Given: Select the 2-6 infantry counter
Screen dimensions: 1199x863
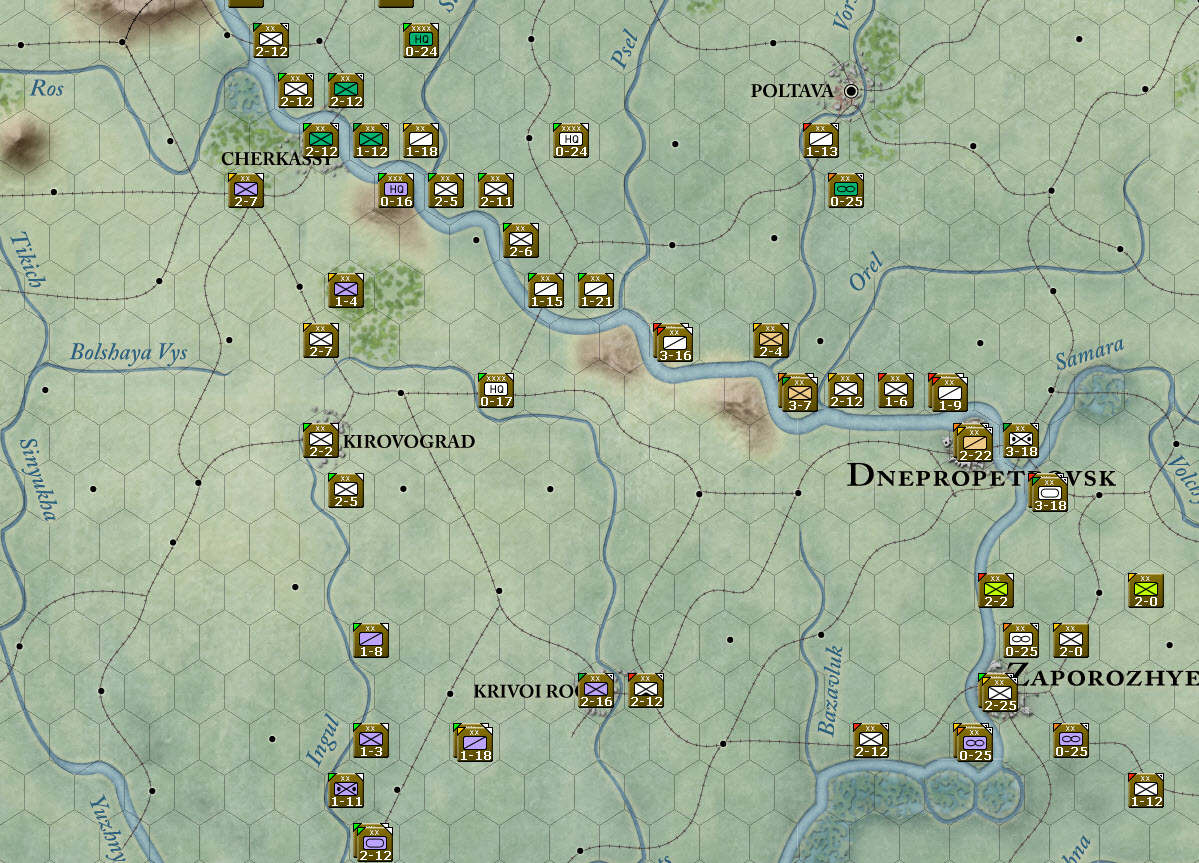Looking at the screenshot, I should [521, 241].
